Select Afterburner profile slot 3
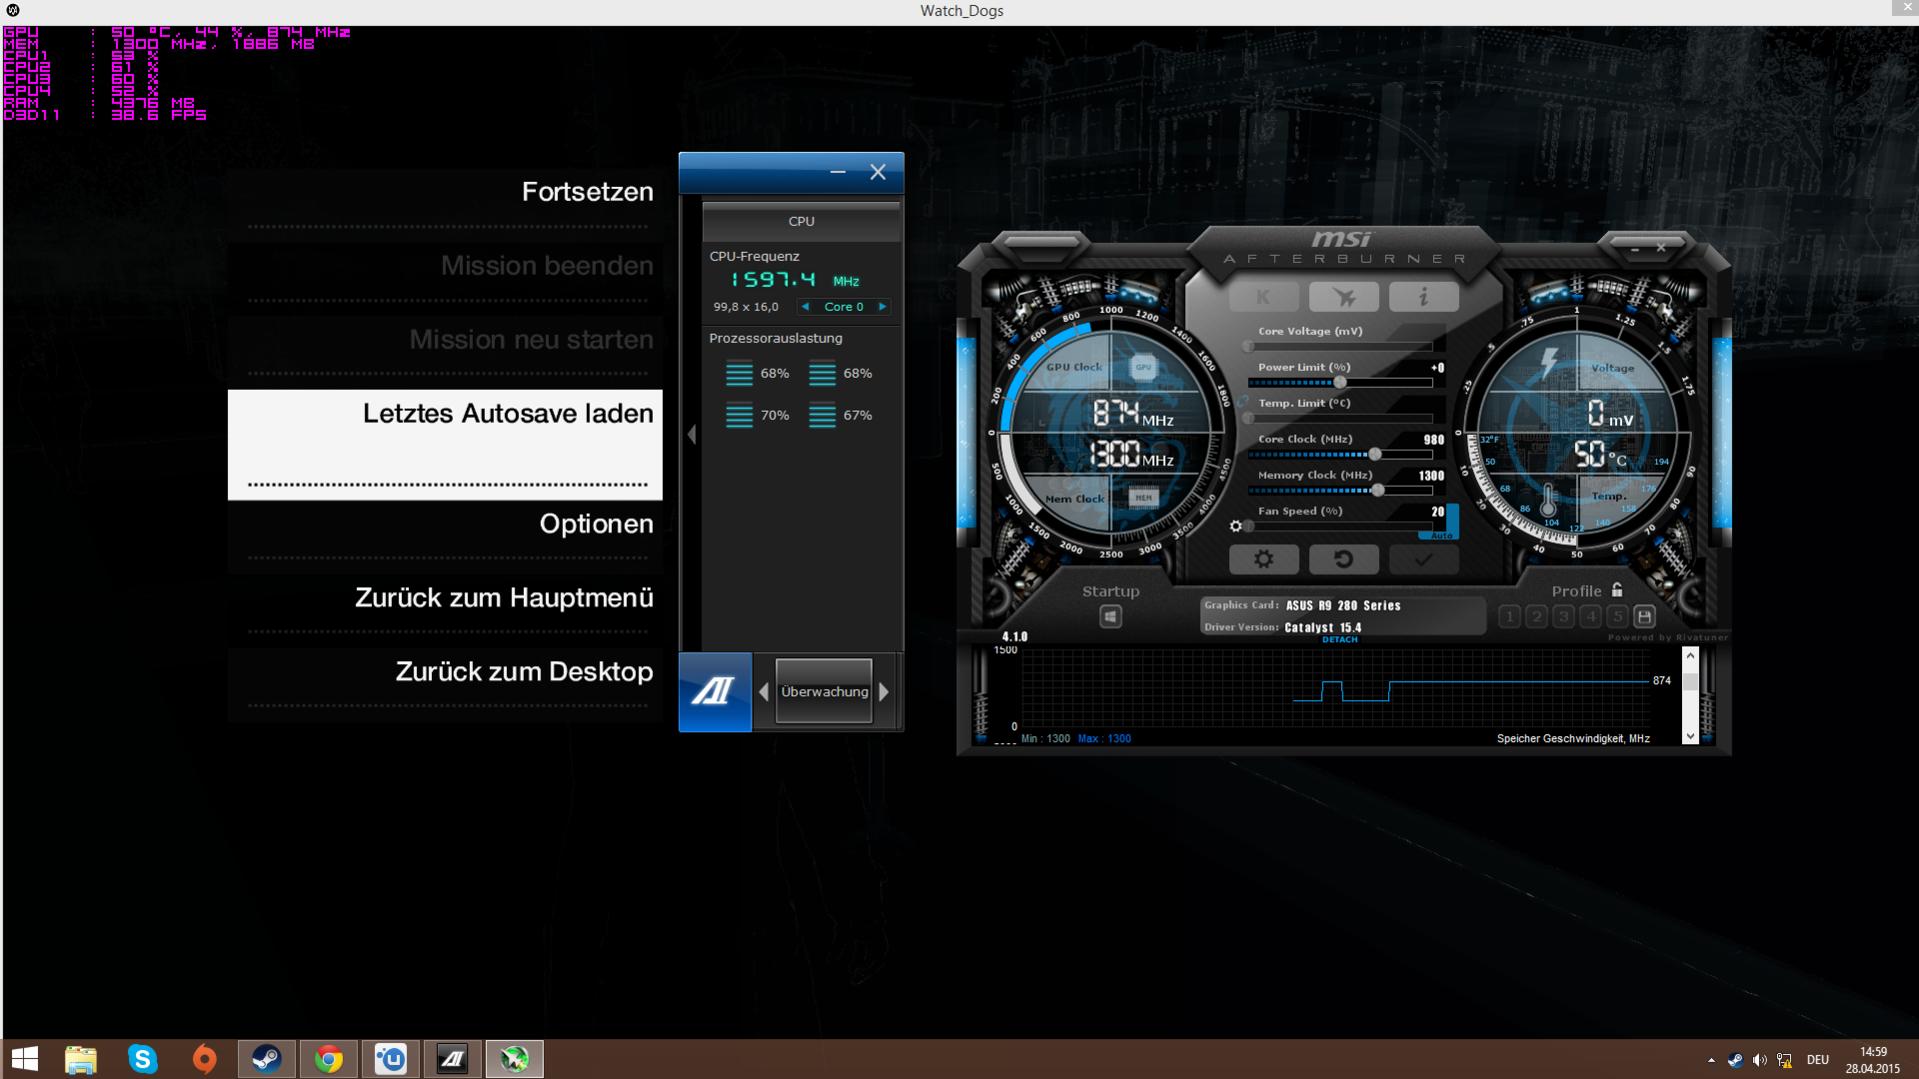This screenshot has height=1079, width=1919. (x=1564, y=616)
